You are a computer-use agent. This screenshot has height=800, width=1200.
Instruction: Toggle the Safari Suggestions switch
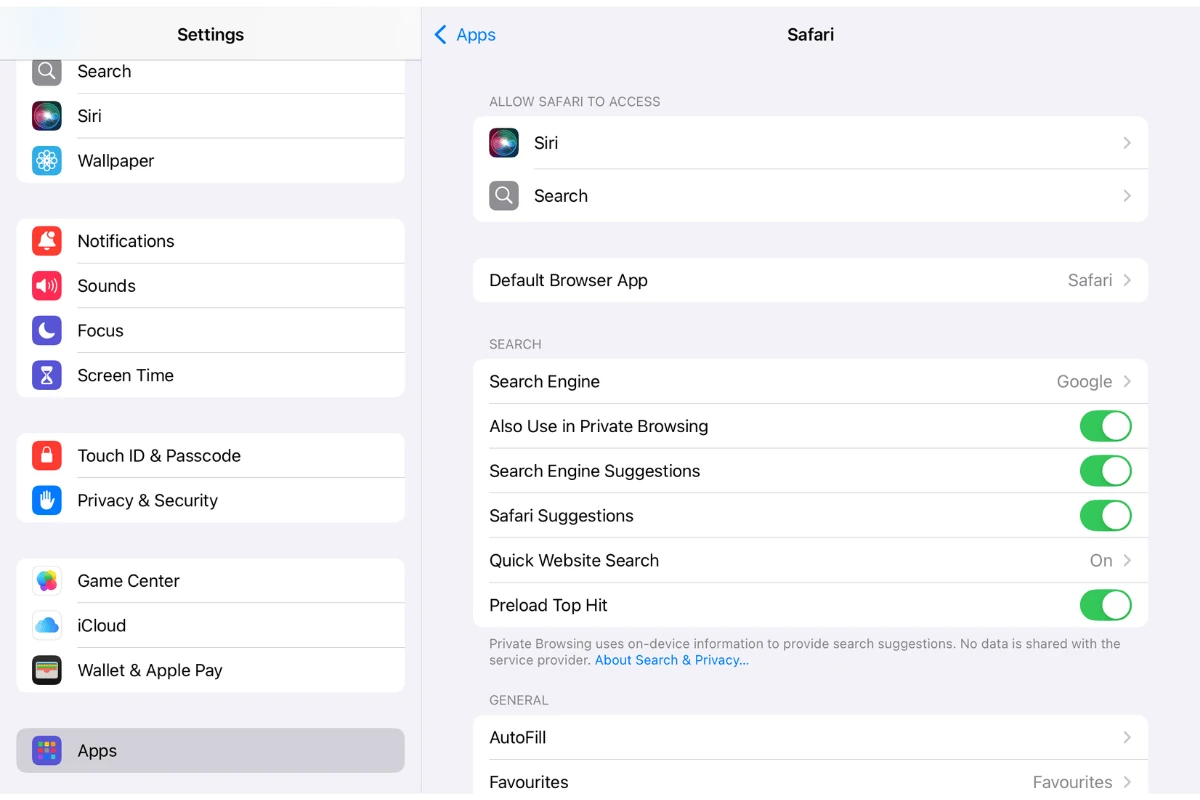[1105, 516]
